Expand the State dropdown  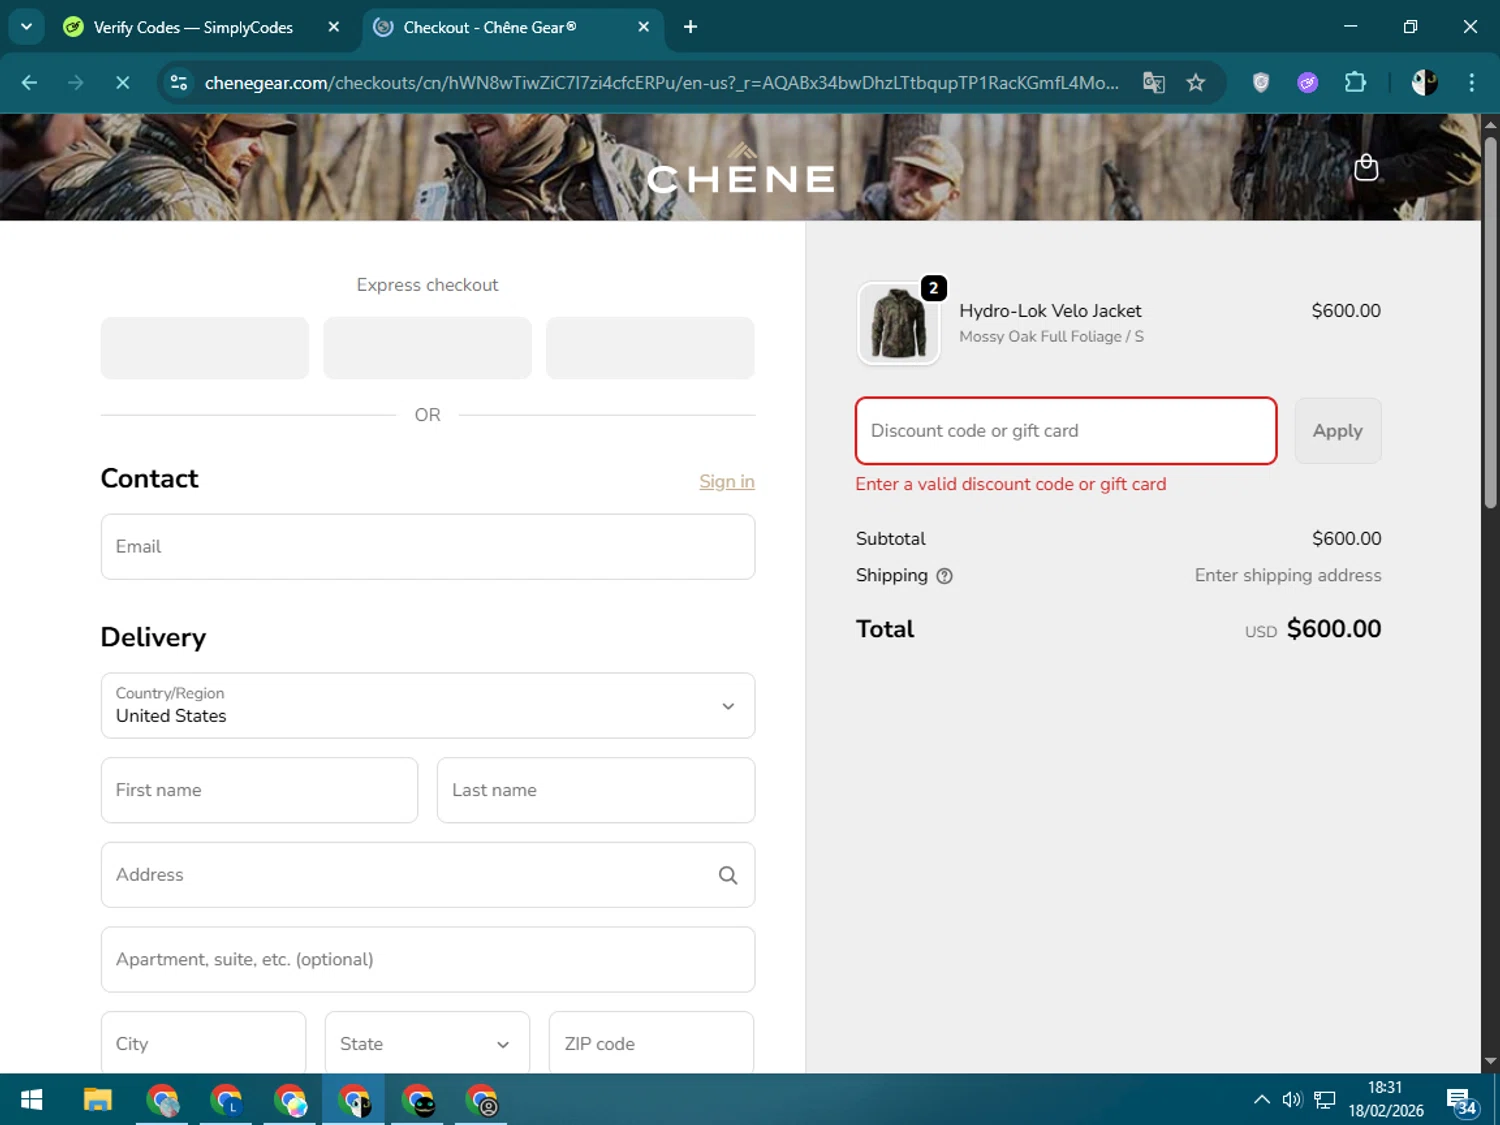(427, 1043)
